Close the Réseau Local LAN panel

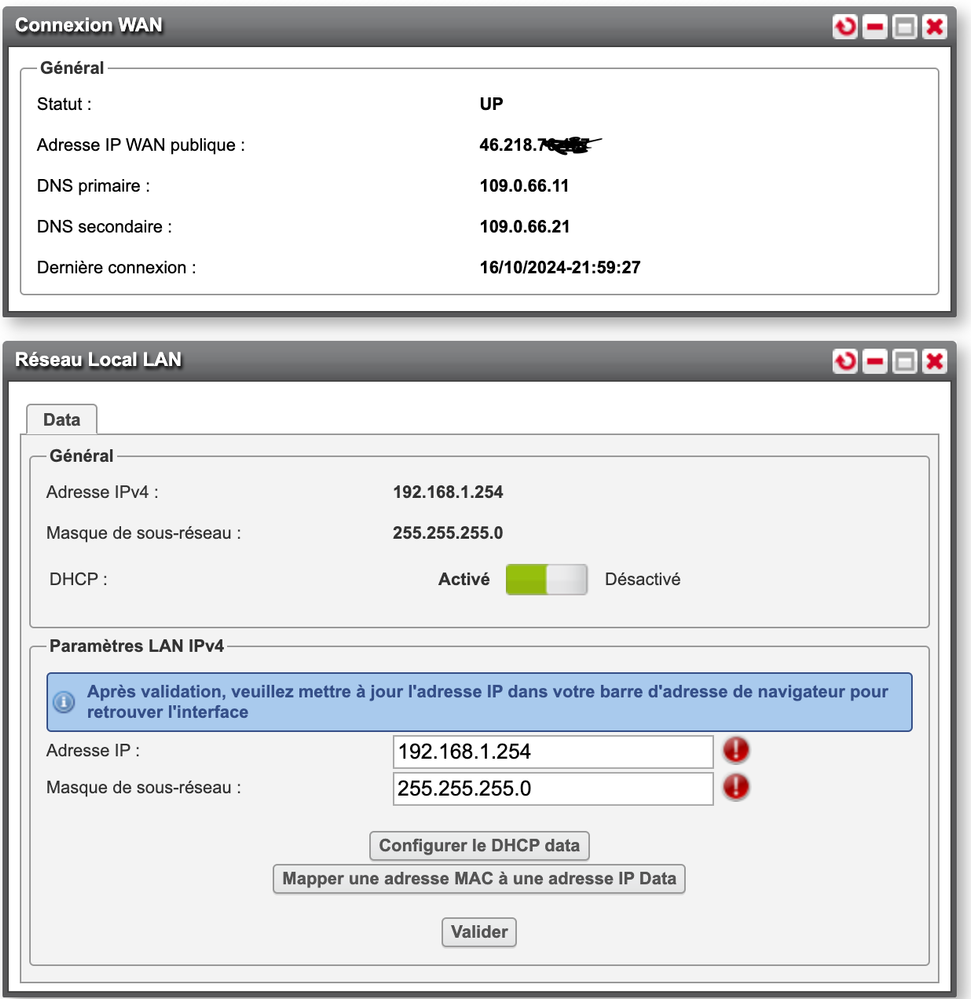click(934, 360)
